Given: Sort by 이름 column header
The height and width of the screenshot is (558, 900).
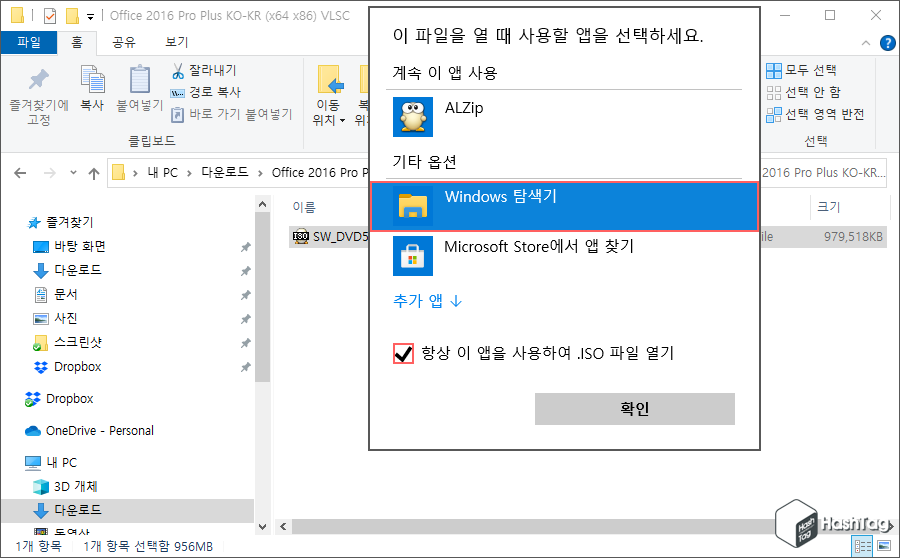Looking at the screenshot, I should [304, 207].
